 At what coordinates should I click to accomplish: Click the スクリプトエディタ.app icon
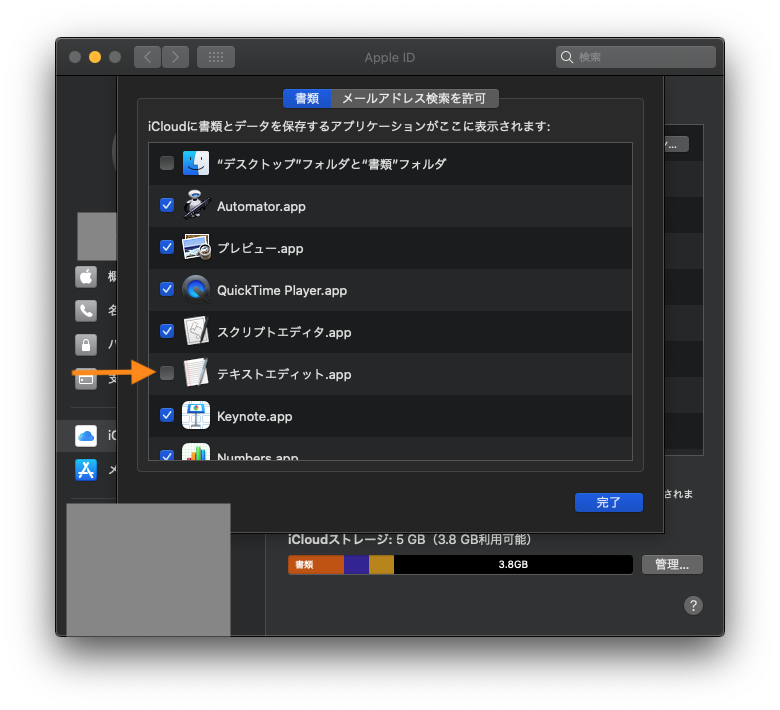pyautogui.click(x=195, y=331)
